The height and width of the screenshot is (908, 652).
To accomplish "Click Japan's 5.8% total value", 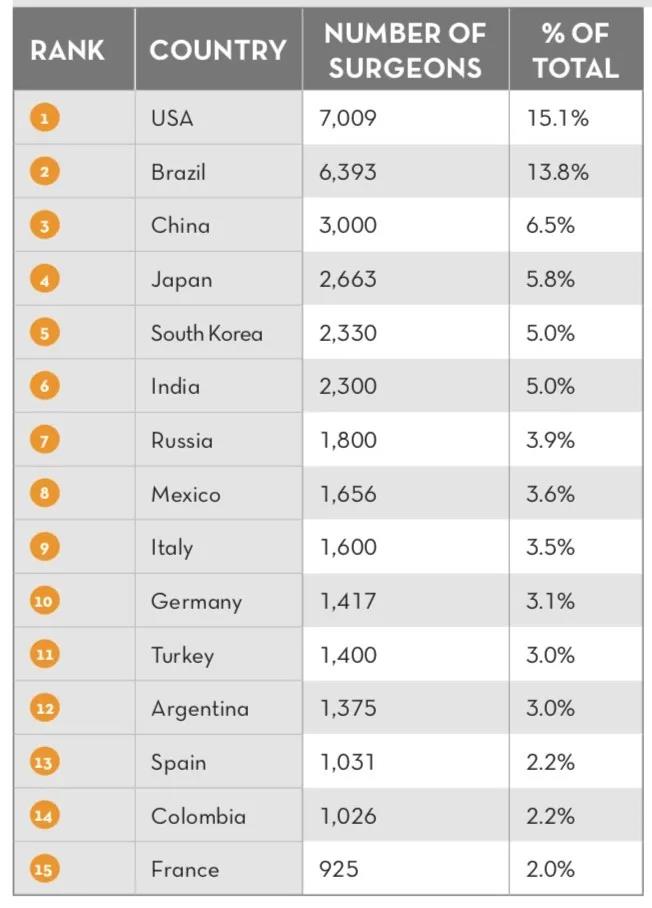I will [551, 279].
